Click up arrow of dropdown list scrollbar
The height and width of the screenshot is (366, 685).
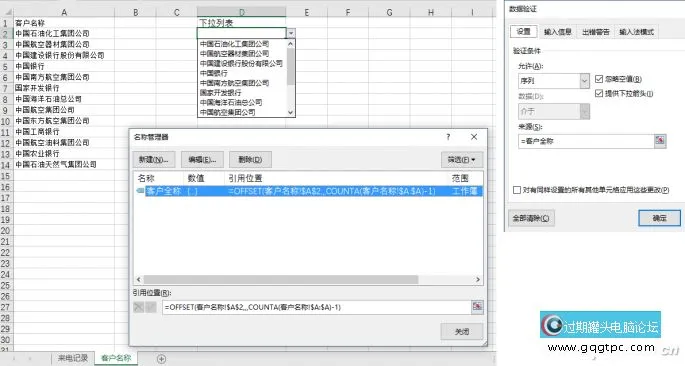291,44
